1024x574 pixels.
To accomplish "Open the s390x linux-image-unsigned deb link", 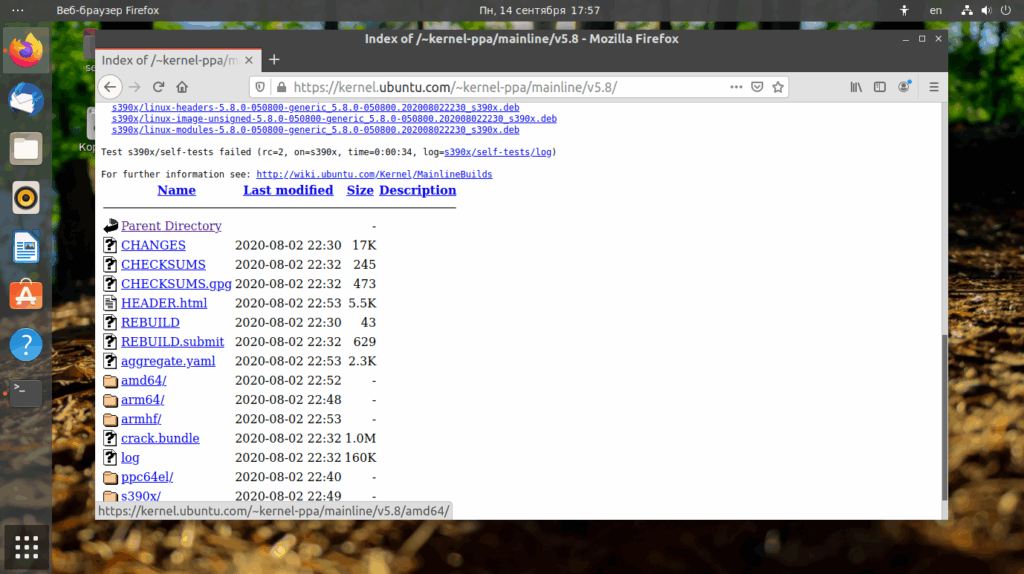I will [334, 119].
